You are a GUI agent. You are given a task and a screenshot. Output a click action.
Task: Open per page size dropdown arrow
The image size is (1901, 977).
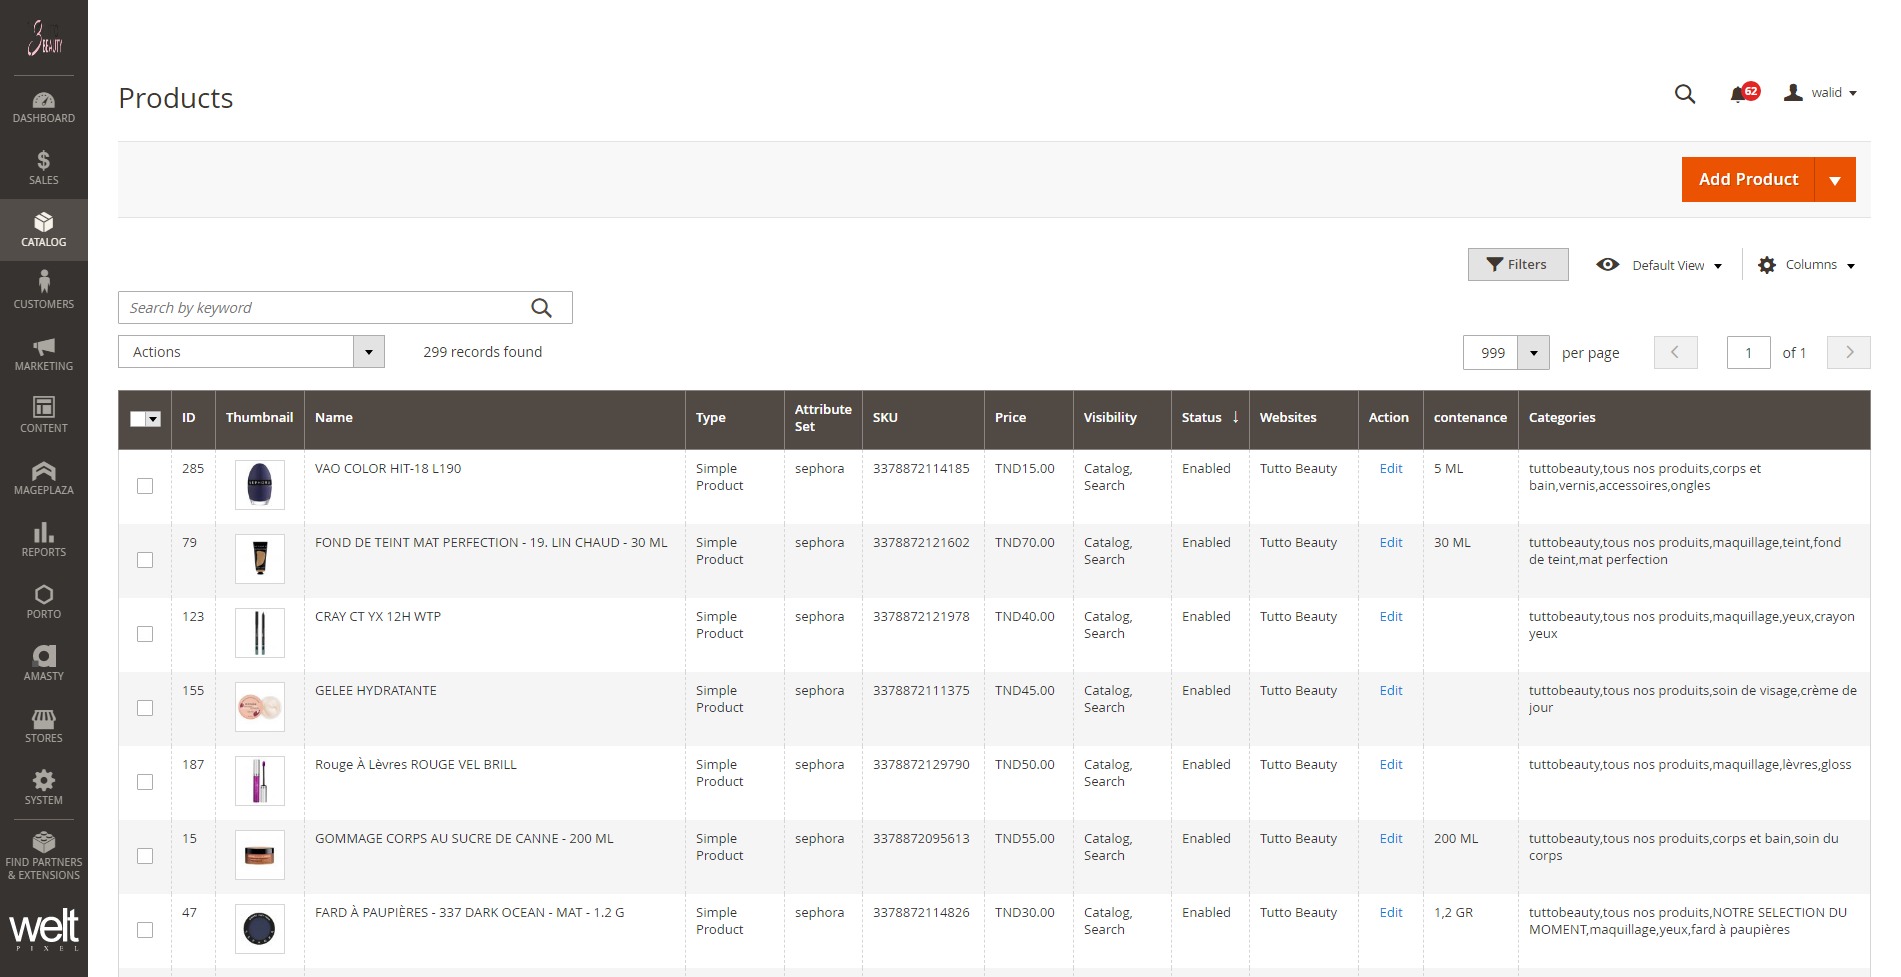coord(1533,352)
